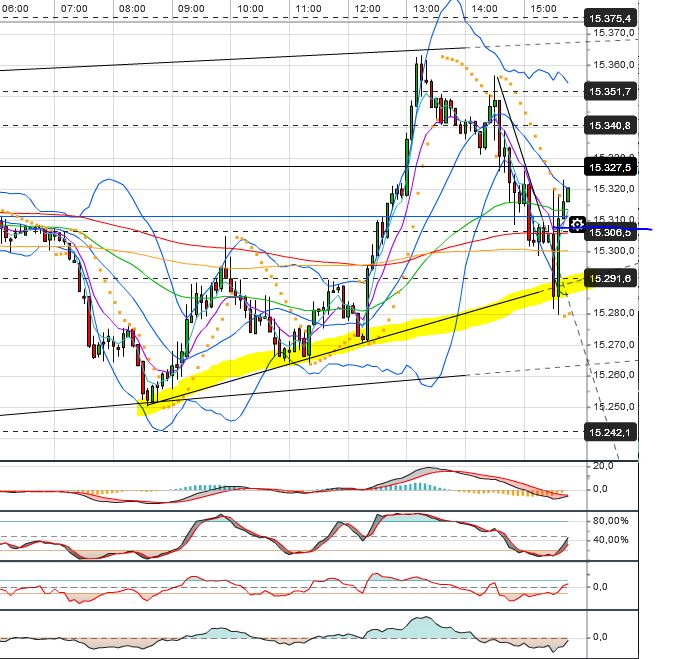Click the 15.360,0 price scale value
Viewport: 695px width, 659px height.
click(614, 65)
